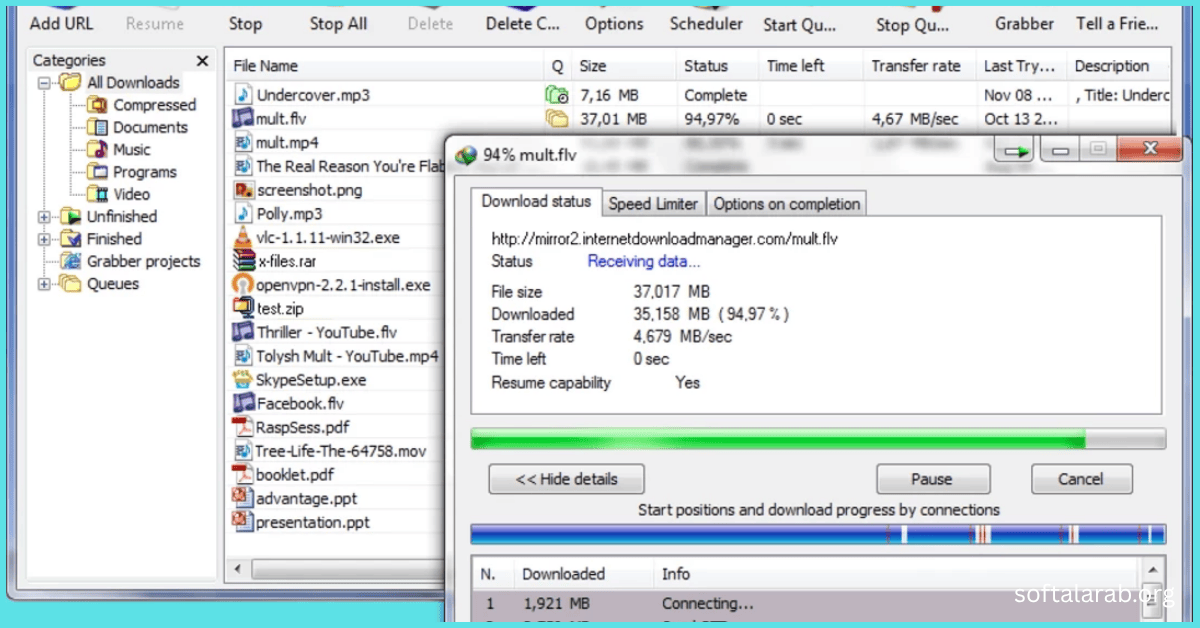
Task: Sort list by Status column header
Action: pos(718,66)
